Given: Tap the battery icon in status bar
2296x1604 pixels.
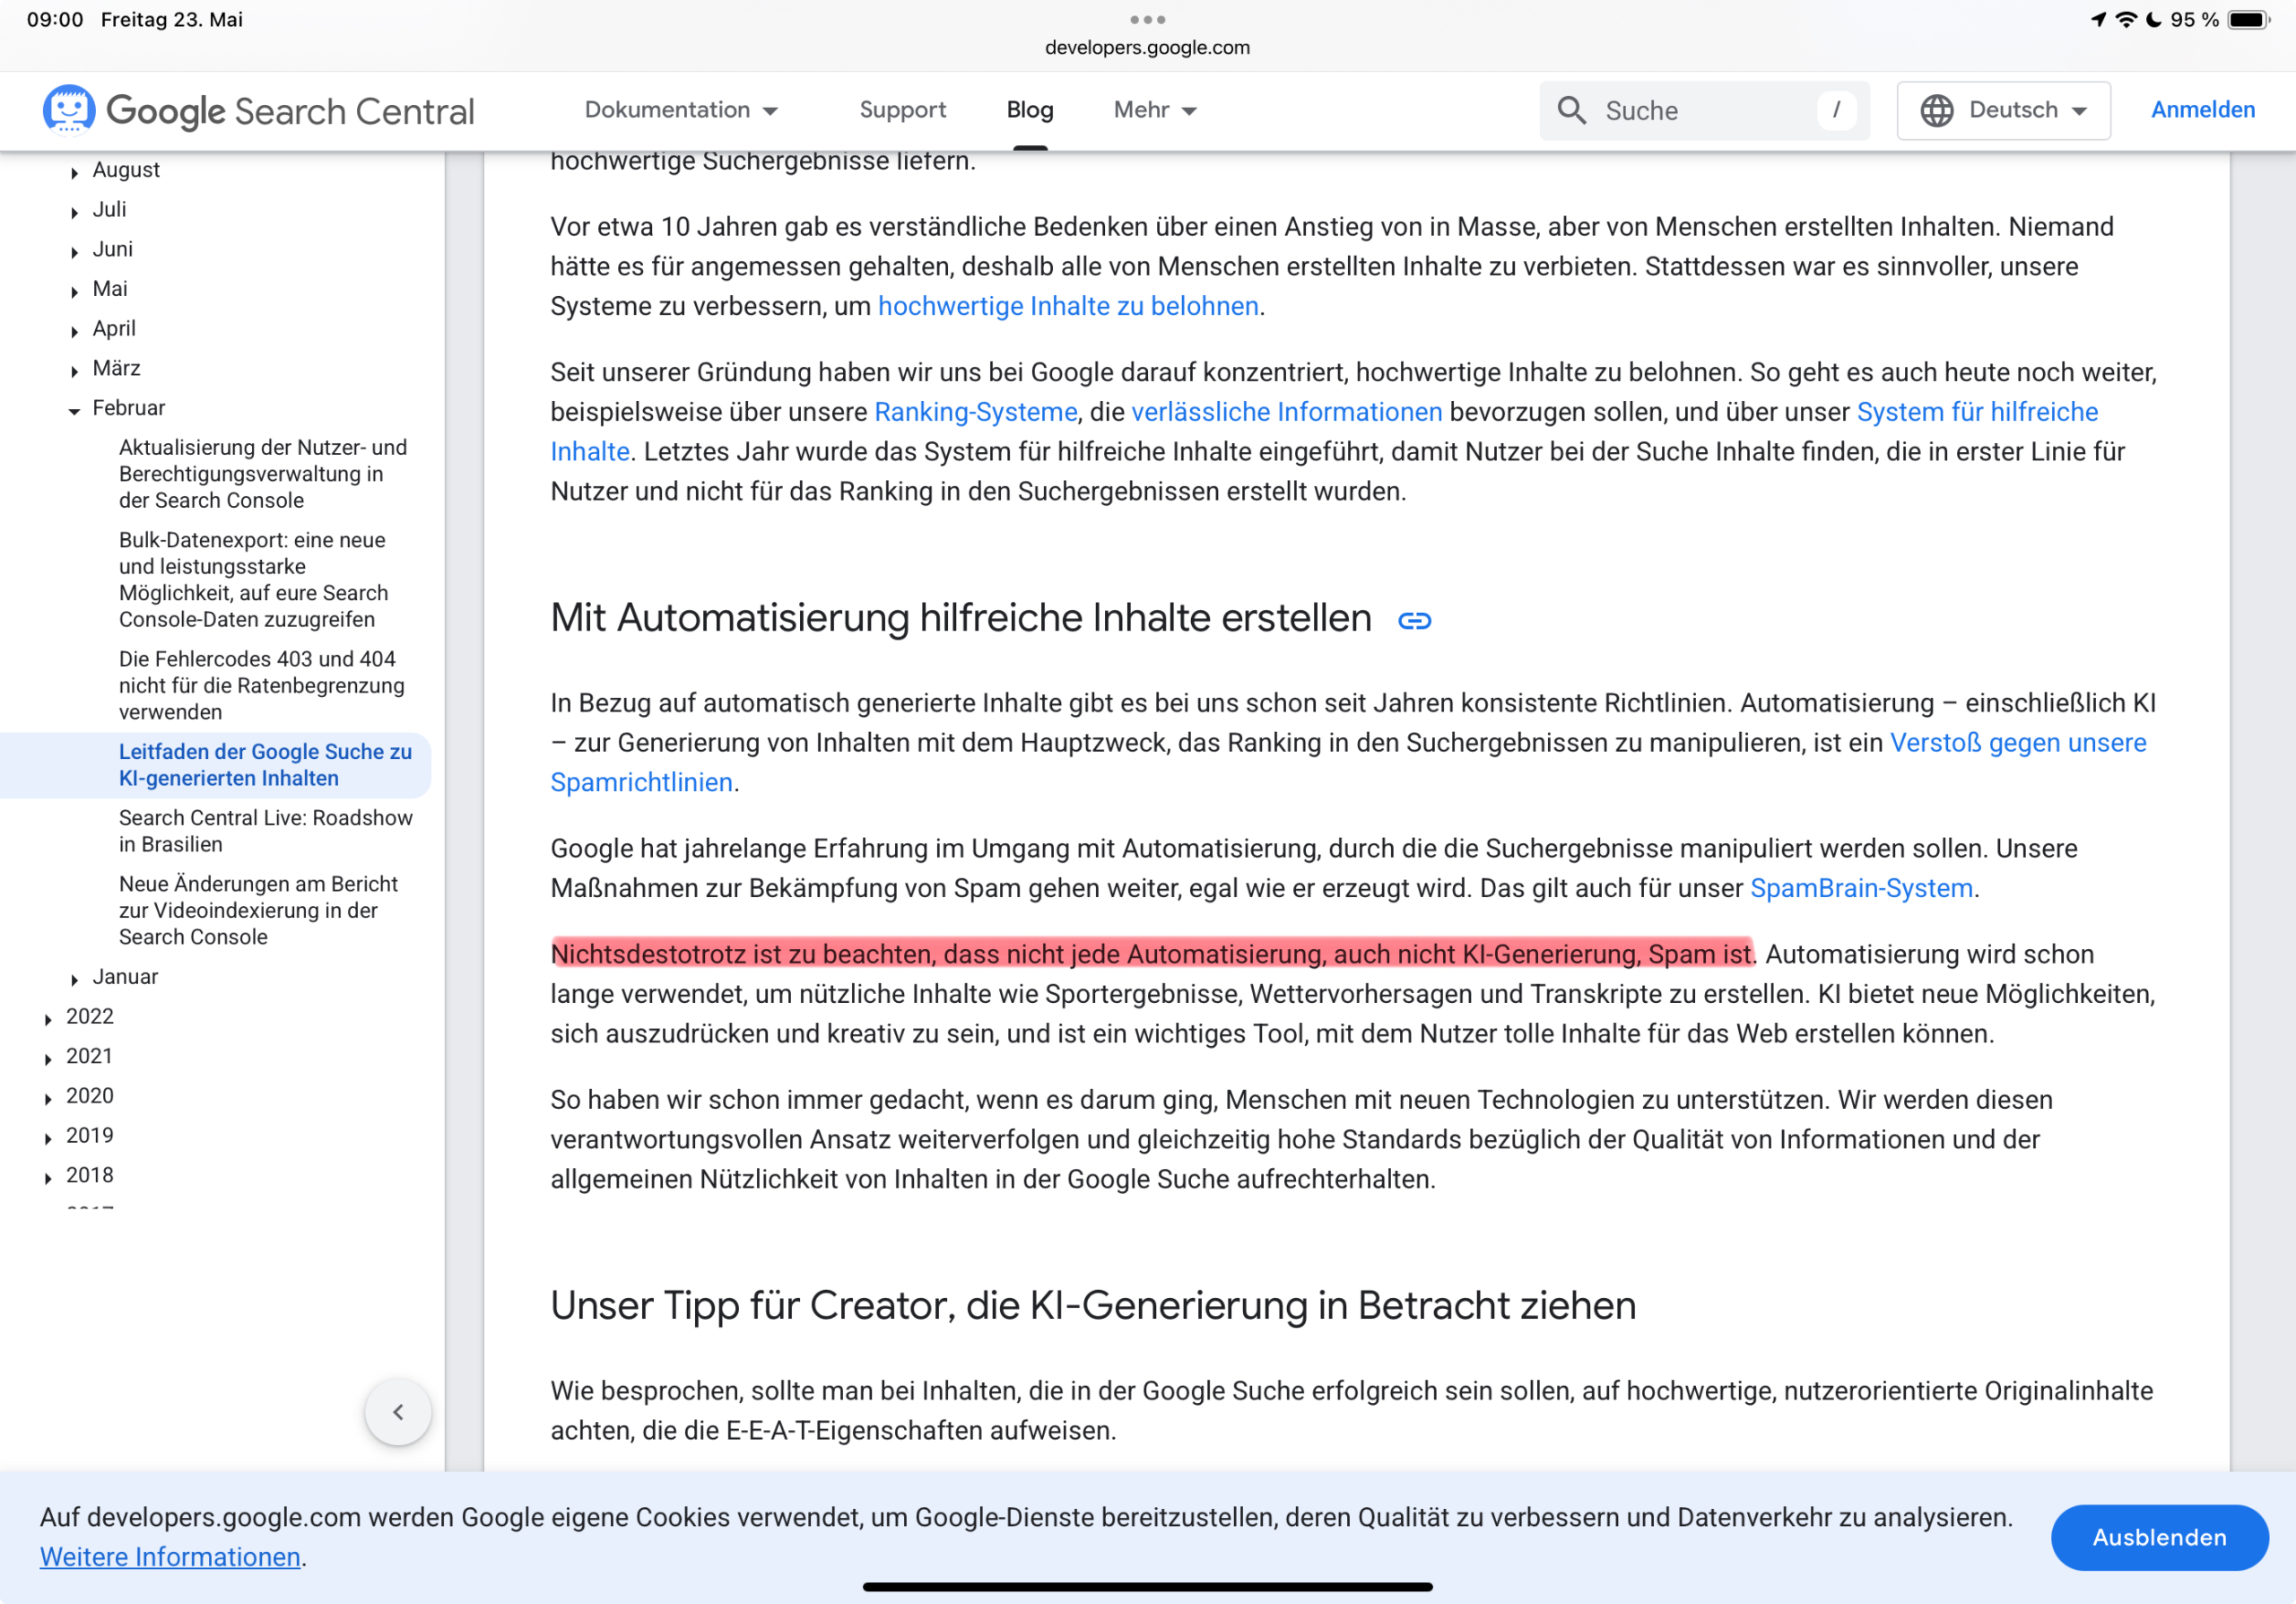Looking at the screenshot, I should point(2249,19).
